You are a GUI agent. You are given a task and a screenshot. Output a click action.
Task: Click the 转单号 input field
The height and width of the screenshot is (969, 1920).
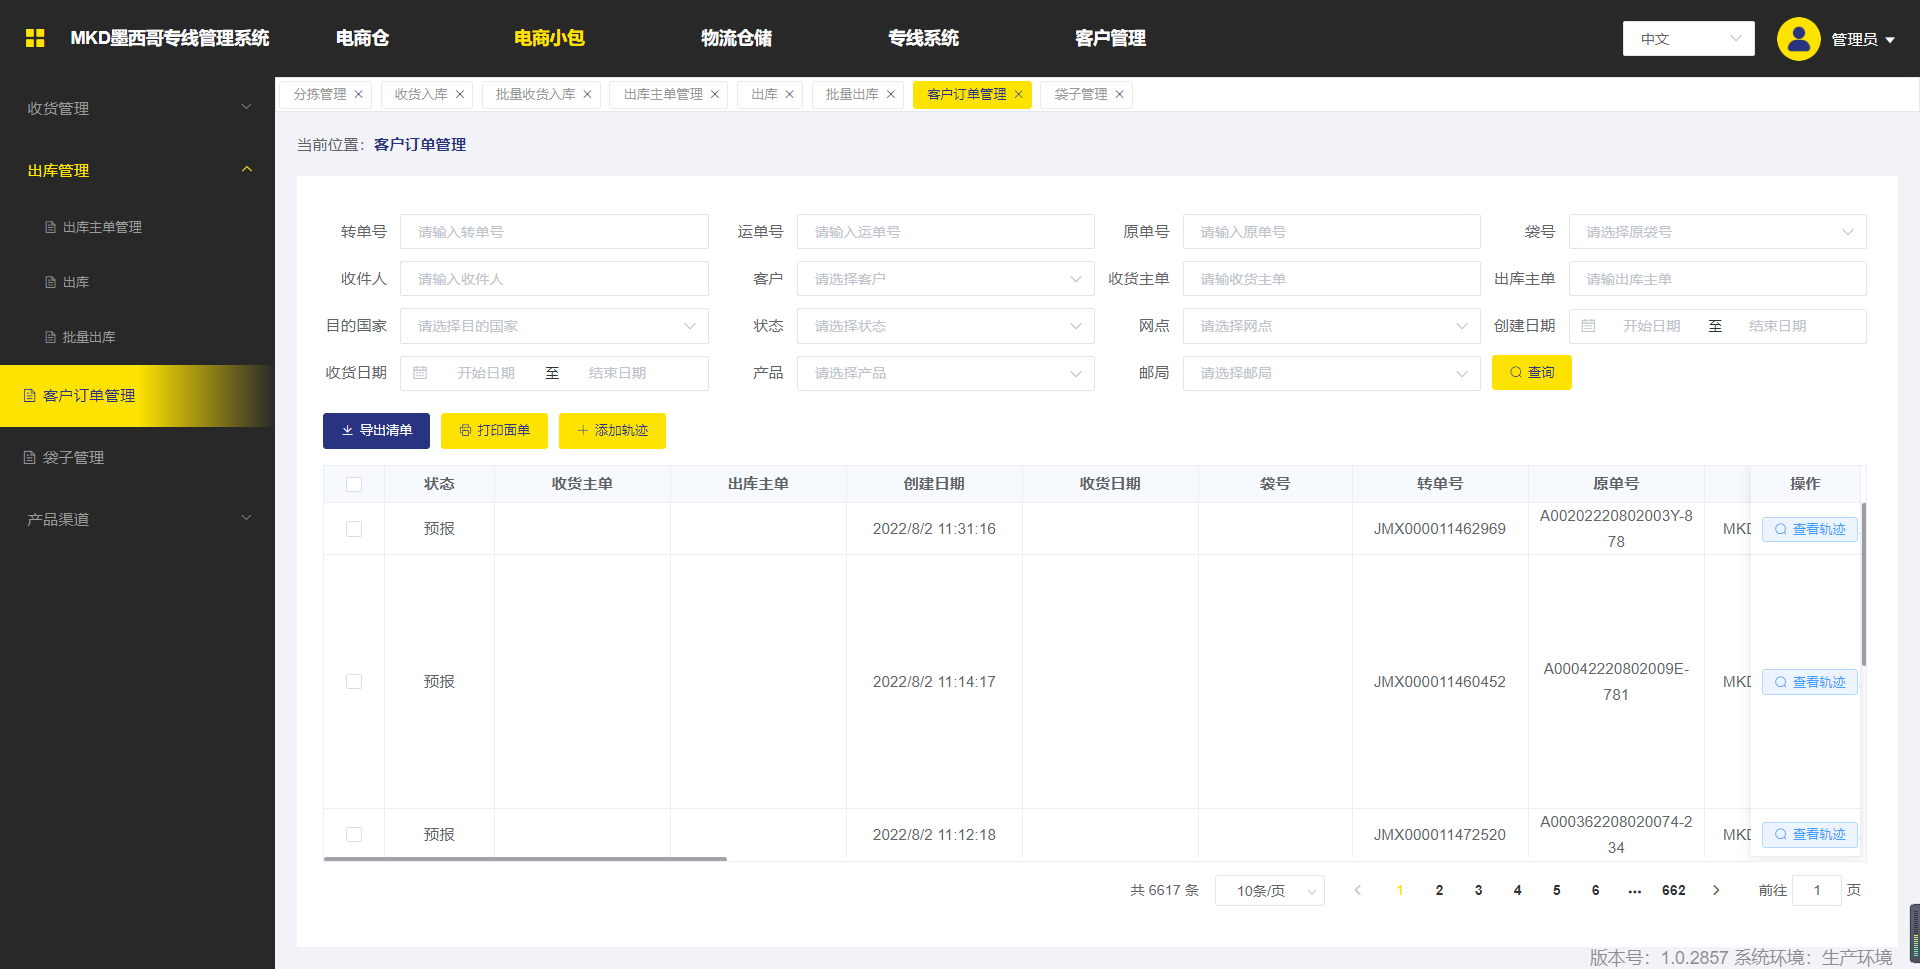554,232
